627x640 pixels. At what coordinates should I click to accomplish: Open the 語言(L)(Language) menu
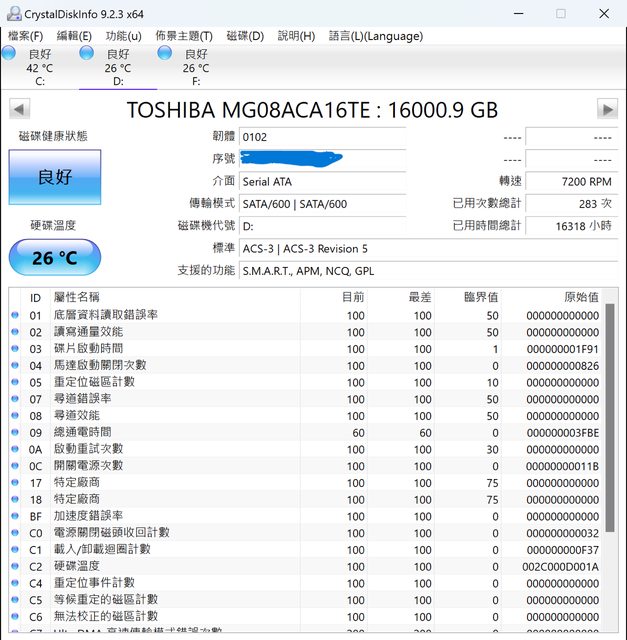pos(376,36)
